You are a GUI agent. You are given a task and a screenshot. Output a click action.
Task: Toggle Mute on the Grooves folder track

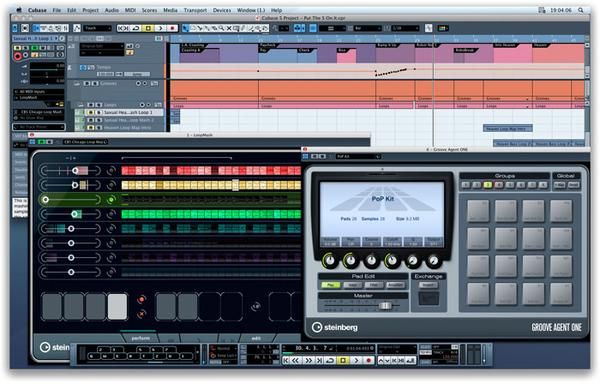87,83
